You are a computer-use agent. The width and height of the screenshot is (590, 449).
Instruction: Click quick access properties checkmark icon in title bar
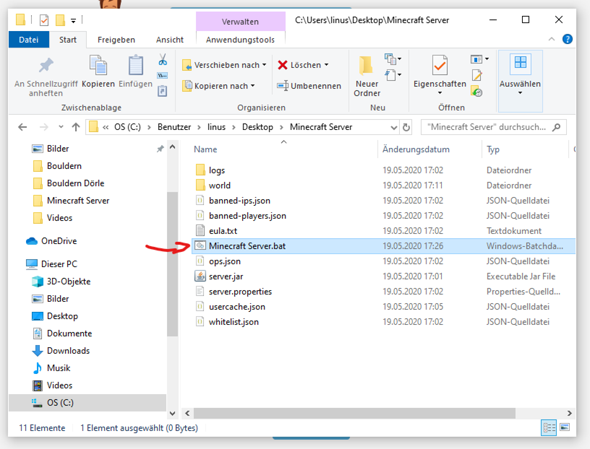[44, 20]
